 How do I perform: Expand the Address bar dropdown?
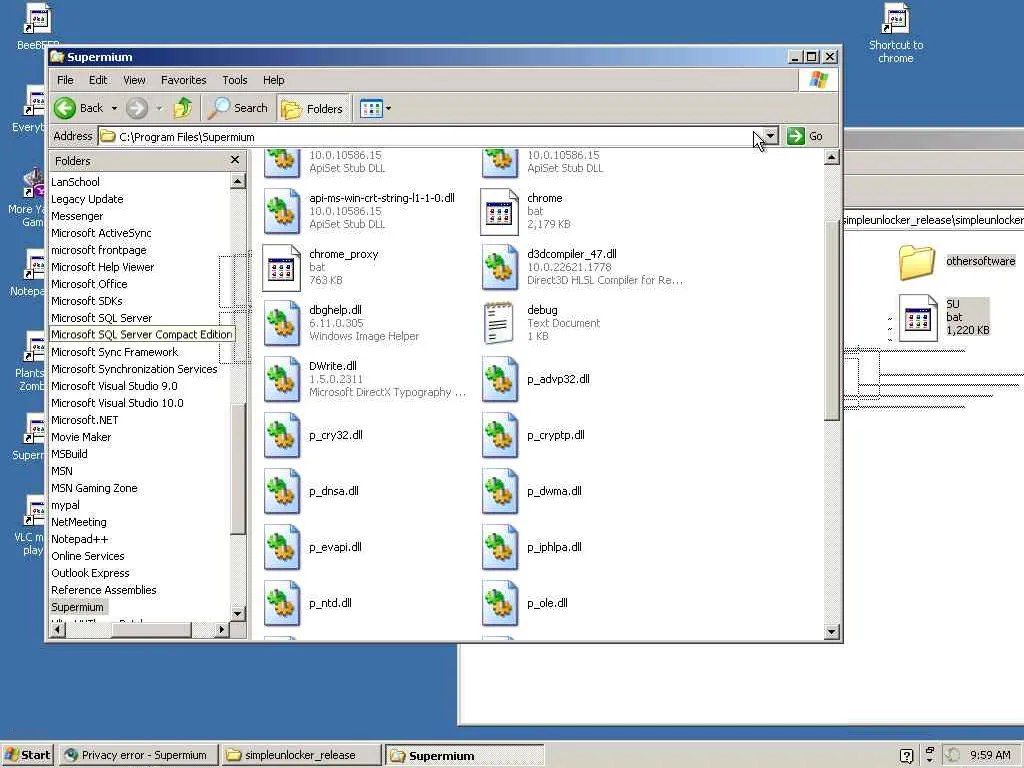click(771, 136)
